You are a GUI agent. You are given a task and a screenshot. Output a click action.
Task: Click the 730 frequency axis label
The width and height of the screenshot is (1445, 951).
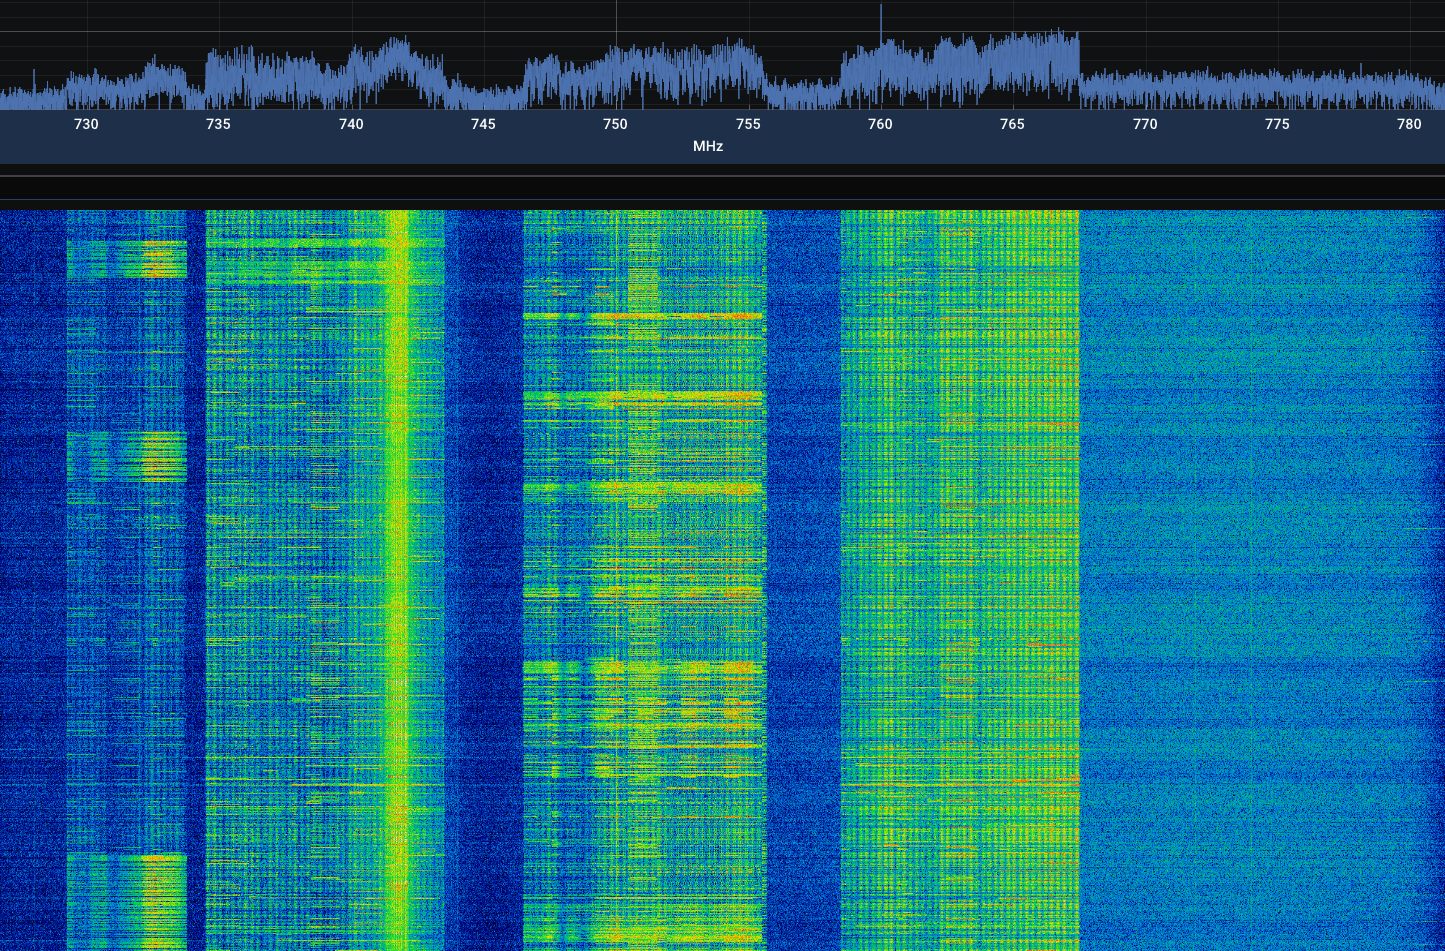click(86, 124)
